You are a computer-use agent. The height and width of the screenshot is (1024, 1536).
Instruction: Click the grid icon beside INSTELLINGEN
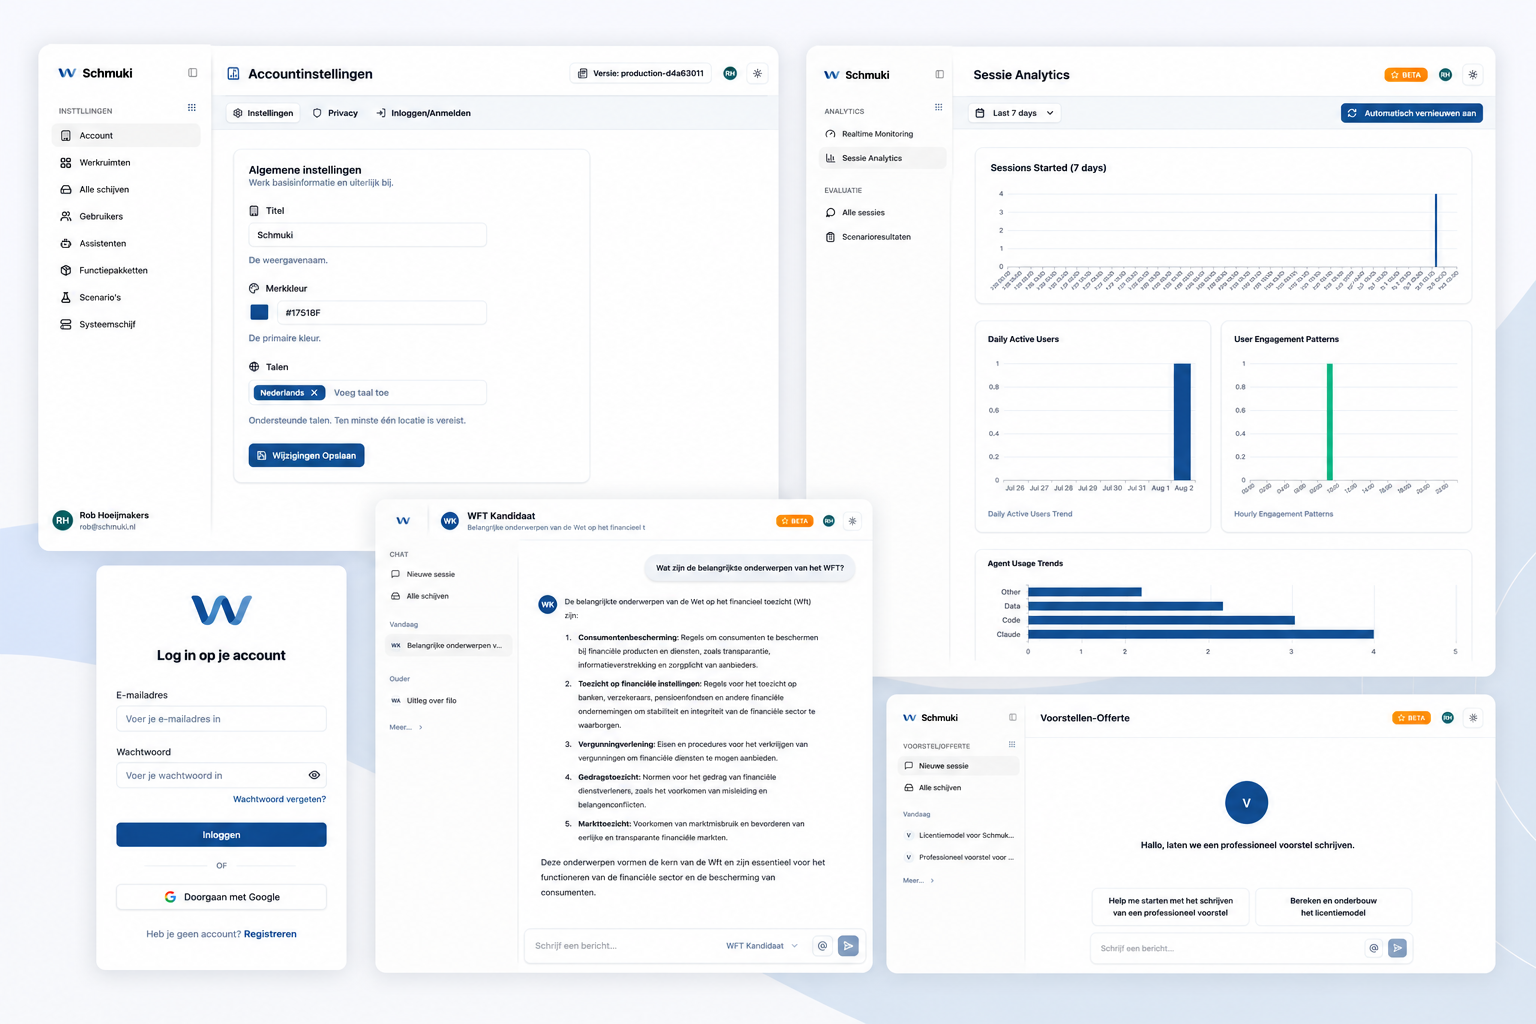click(192, 108)
